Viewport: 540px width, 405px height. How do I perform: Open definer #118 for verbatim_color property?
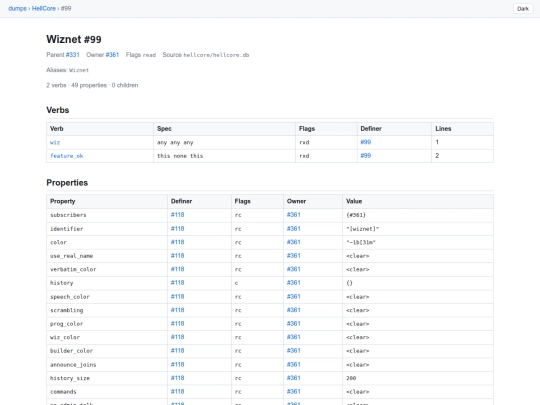(177, 269)
